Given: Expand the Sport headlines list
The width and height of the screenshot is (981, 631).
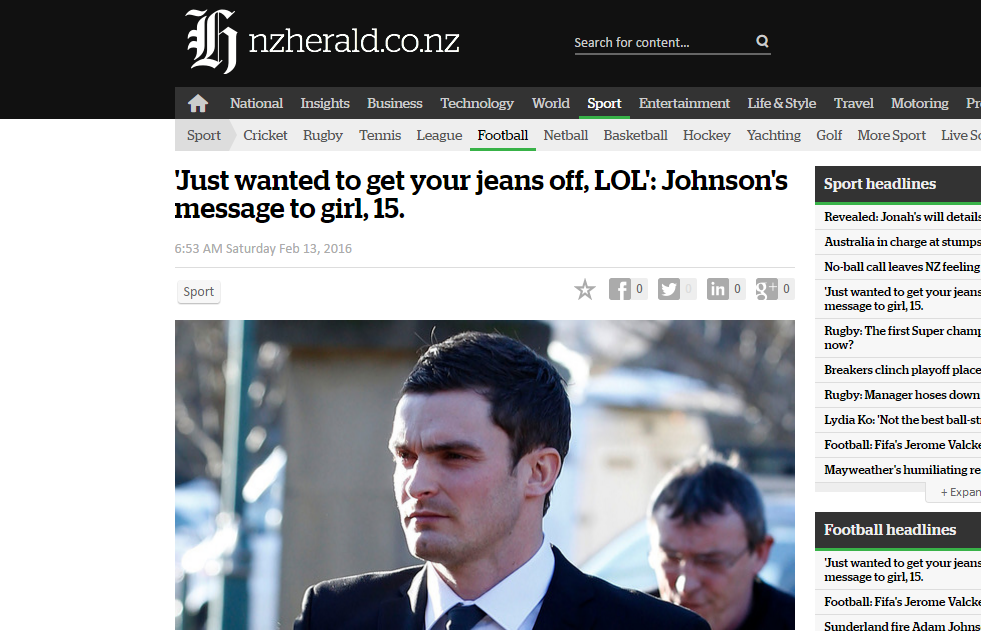Looking at the screenshot, I should tap(959, 492).
